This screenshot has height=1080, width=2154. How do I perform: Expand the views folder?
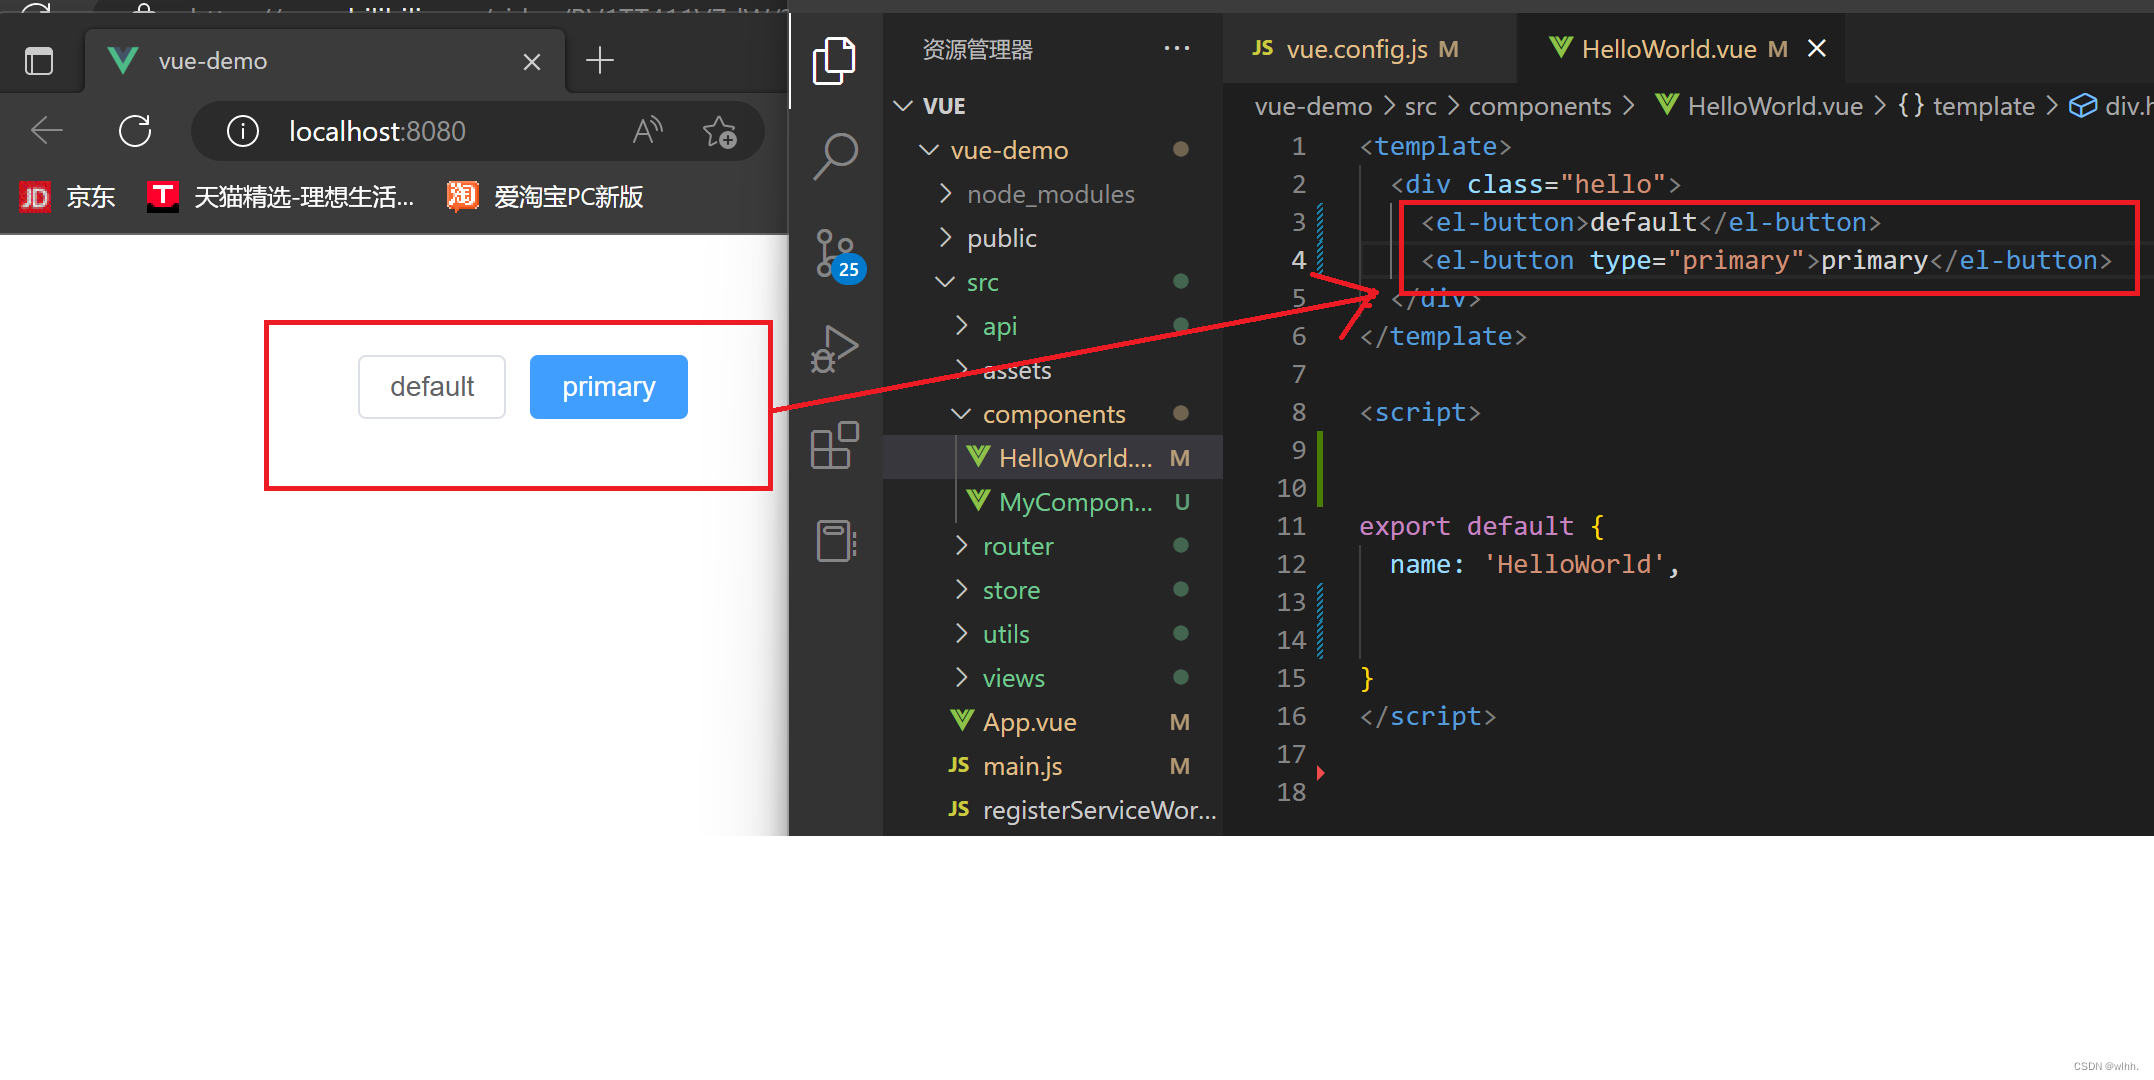(1013, 678)
